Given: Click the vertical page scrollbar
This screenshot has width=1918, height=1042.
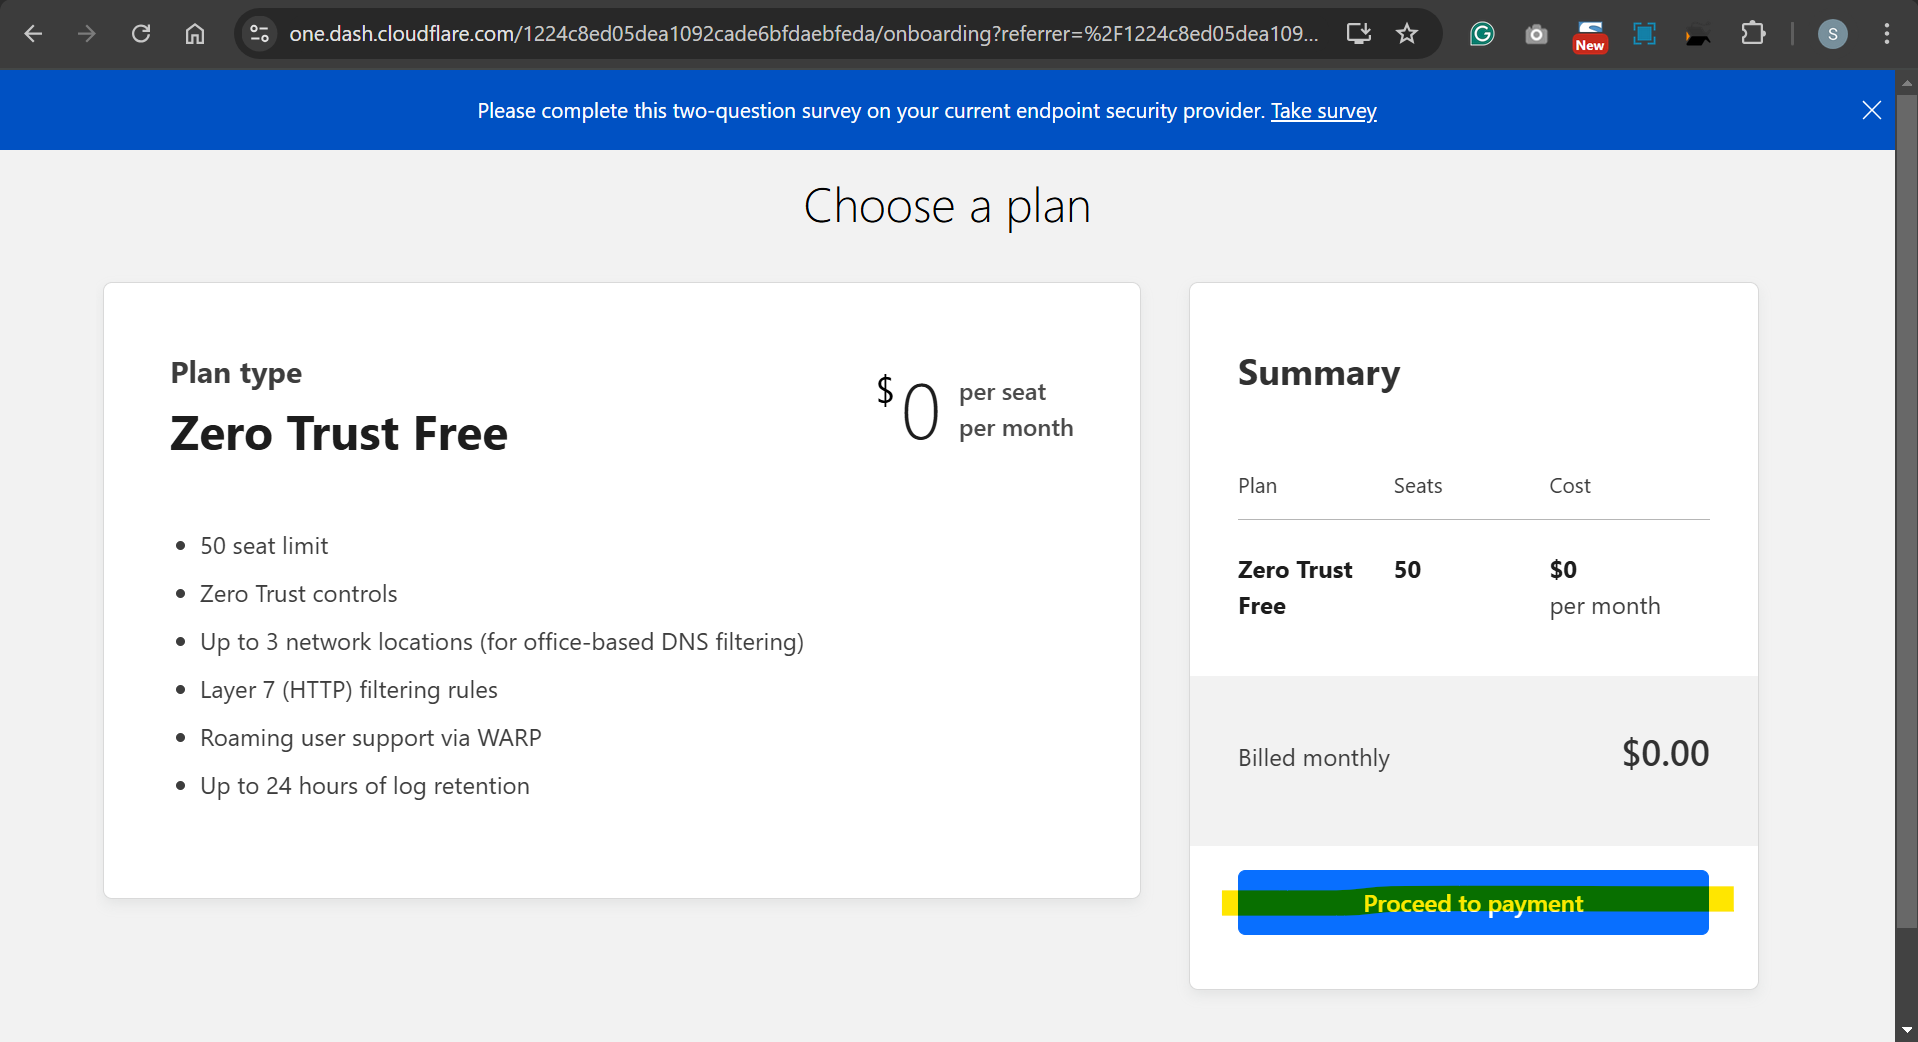Looking at the screenshot, I should pyautogui.click(x=1907, y=510).
